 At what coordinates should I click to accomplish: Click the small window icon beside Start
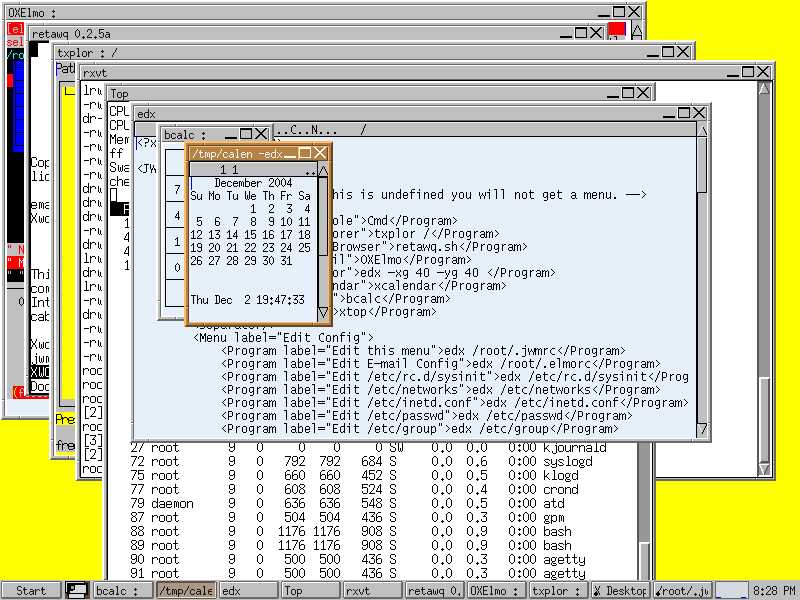[77, 590]
